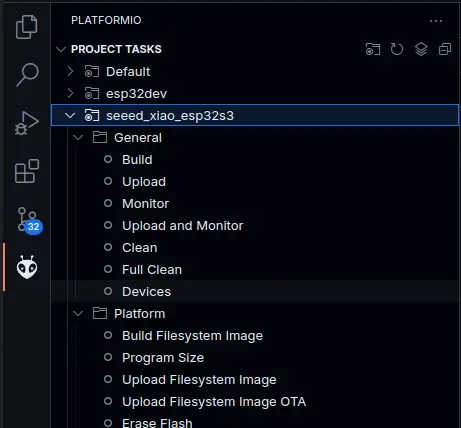Click the layered group tasks icon
The image size is (461, 428).
(421, 49)
